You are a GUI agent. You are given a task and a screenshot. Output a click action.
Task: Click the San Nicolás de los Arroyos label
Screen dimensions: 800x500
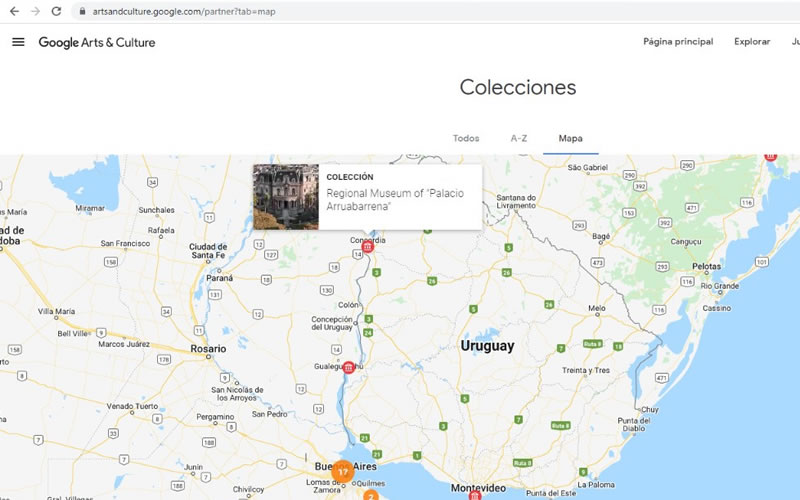pos(237,394)
